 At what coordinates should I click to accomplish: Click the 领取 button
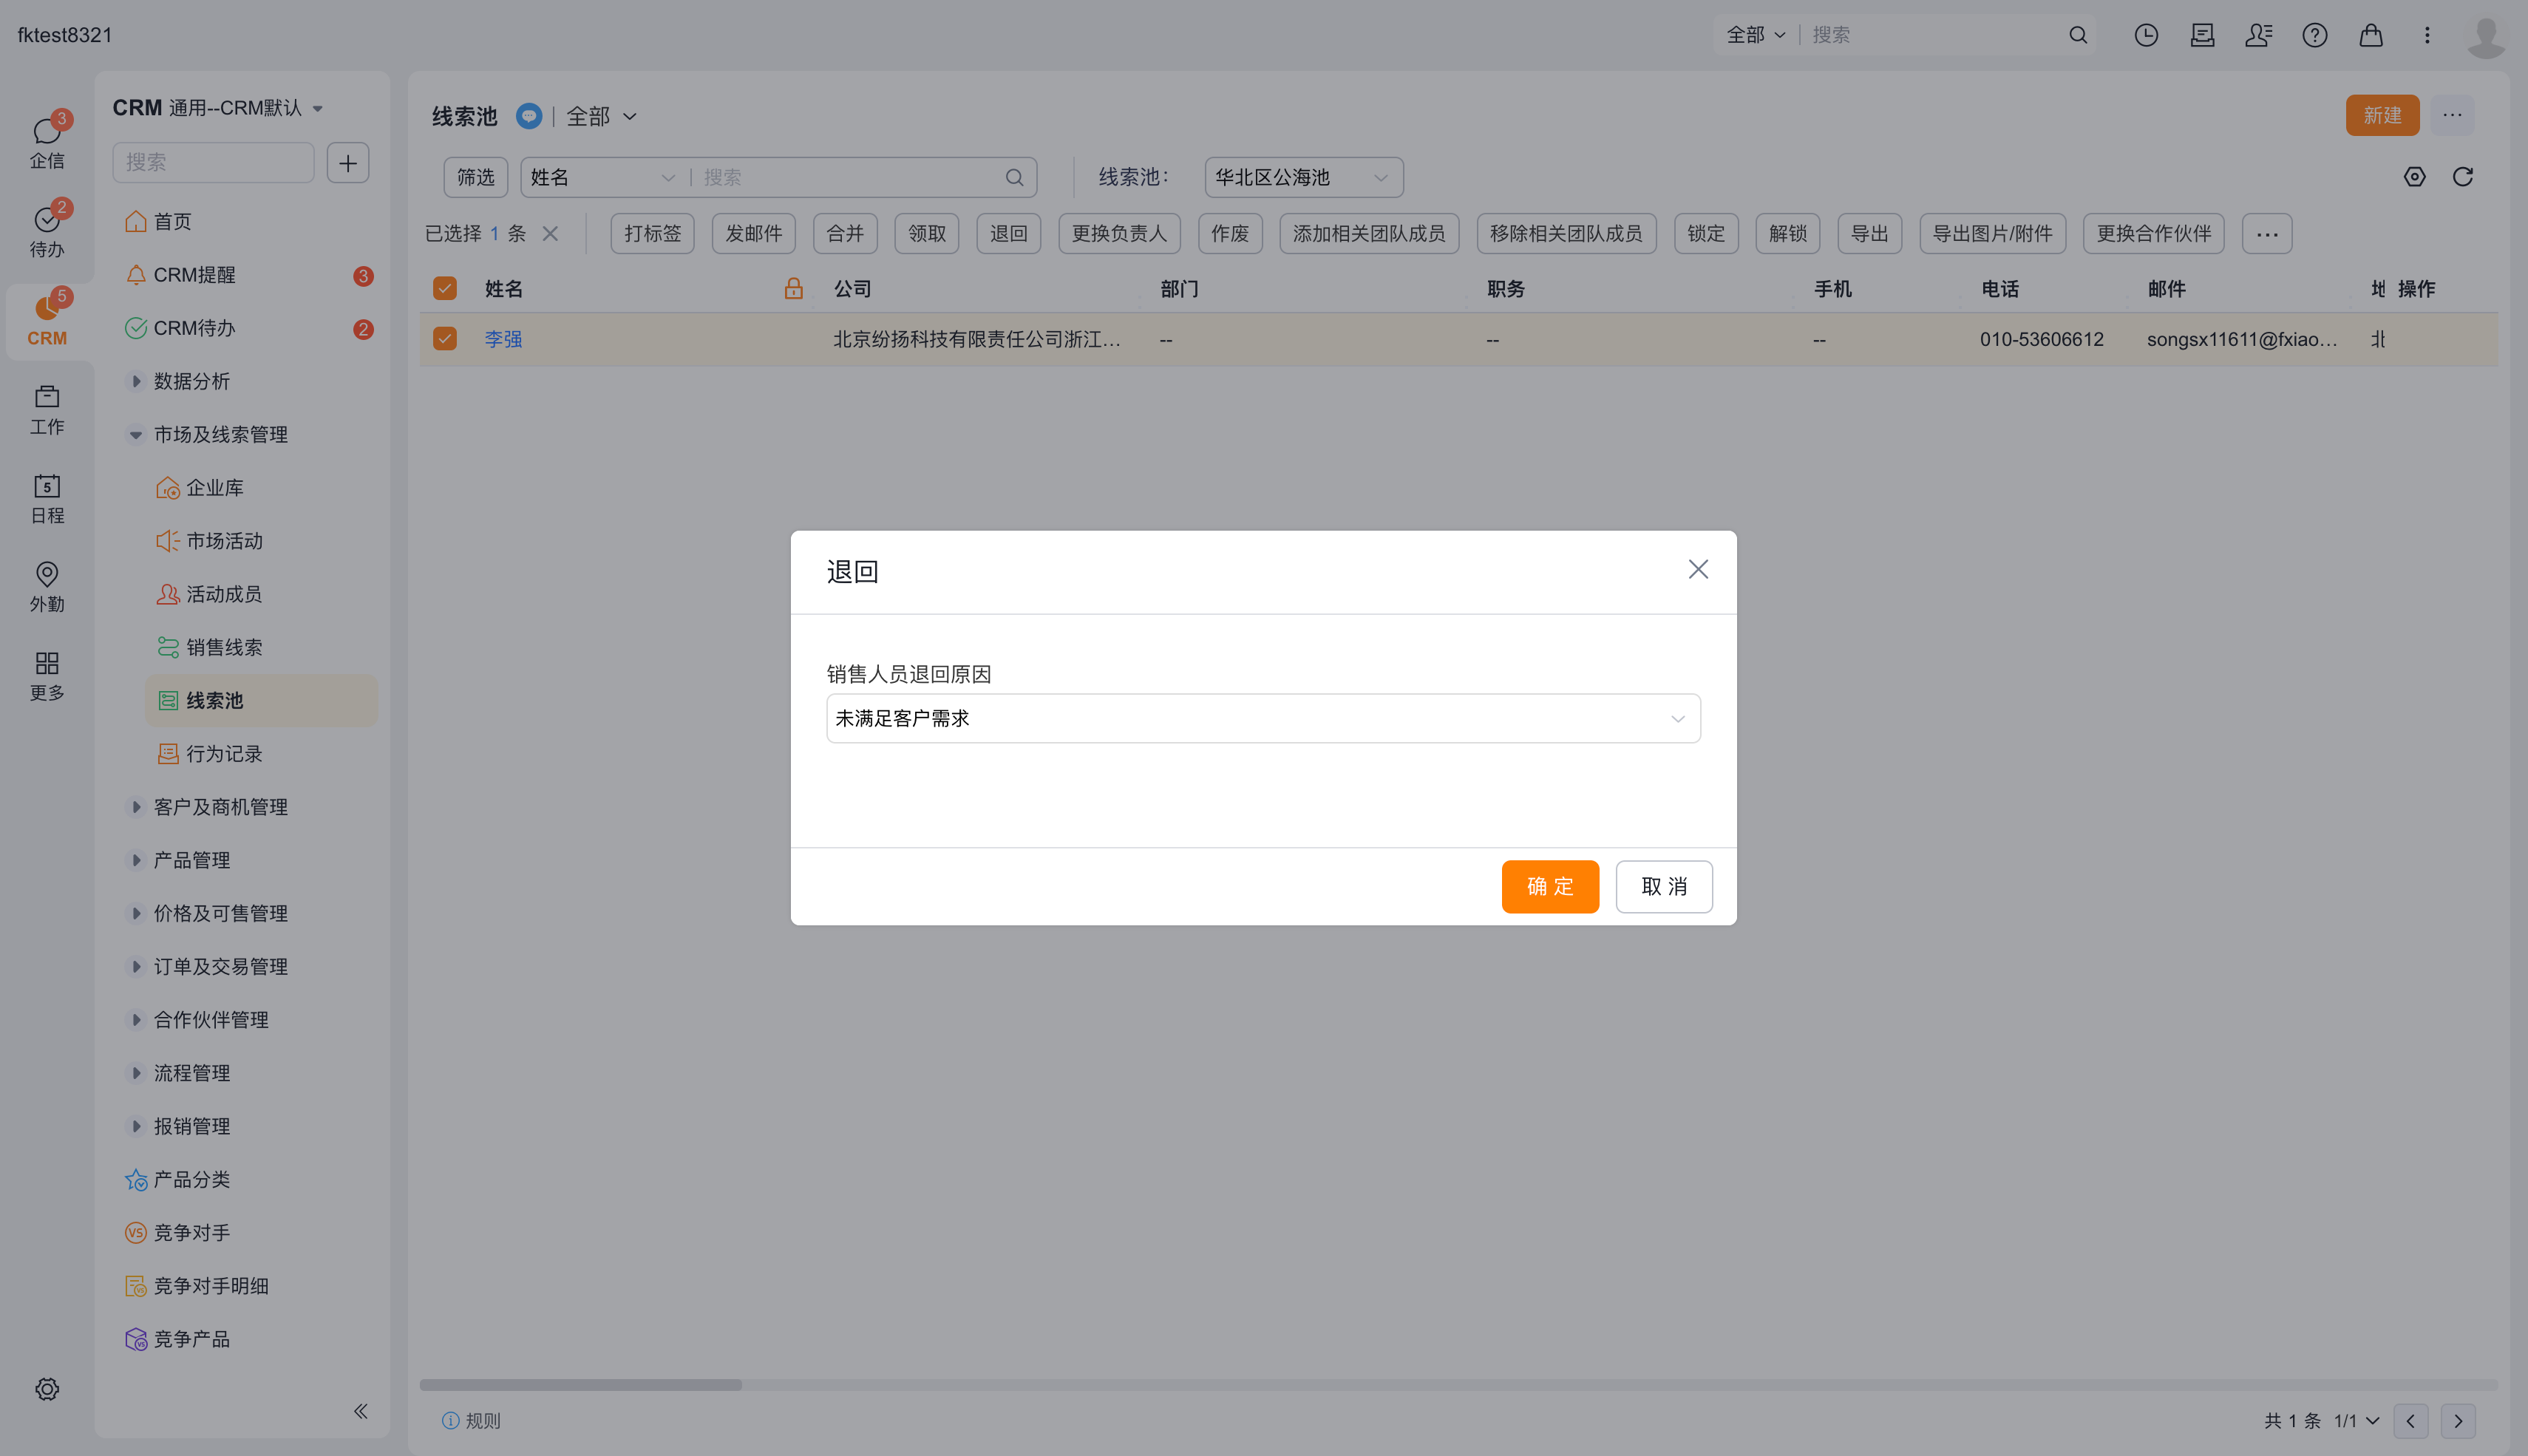(926, 233)
